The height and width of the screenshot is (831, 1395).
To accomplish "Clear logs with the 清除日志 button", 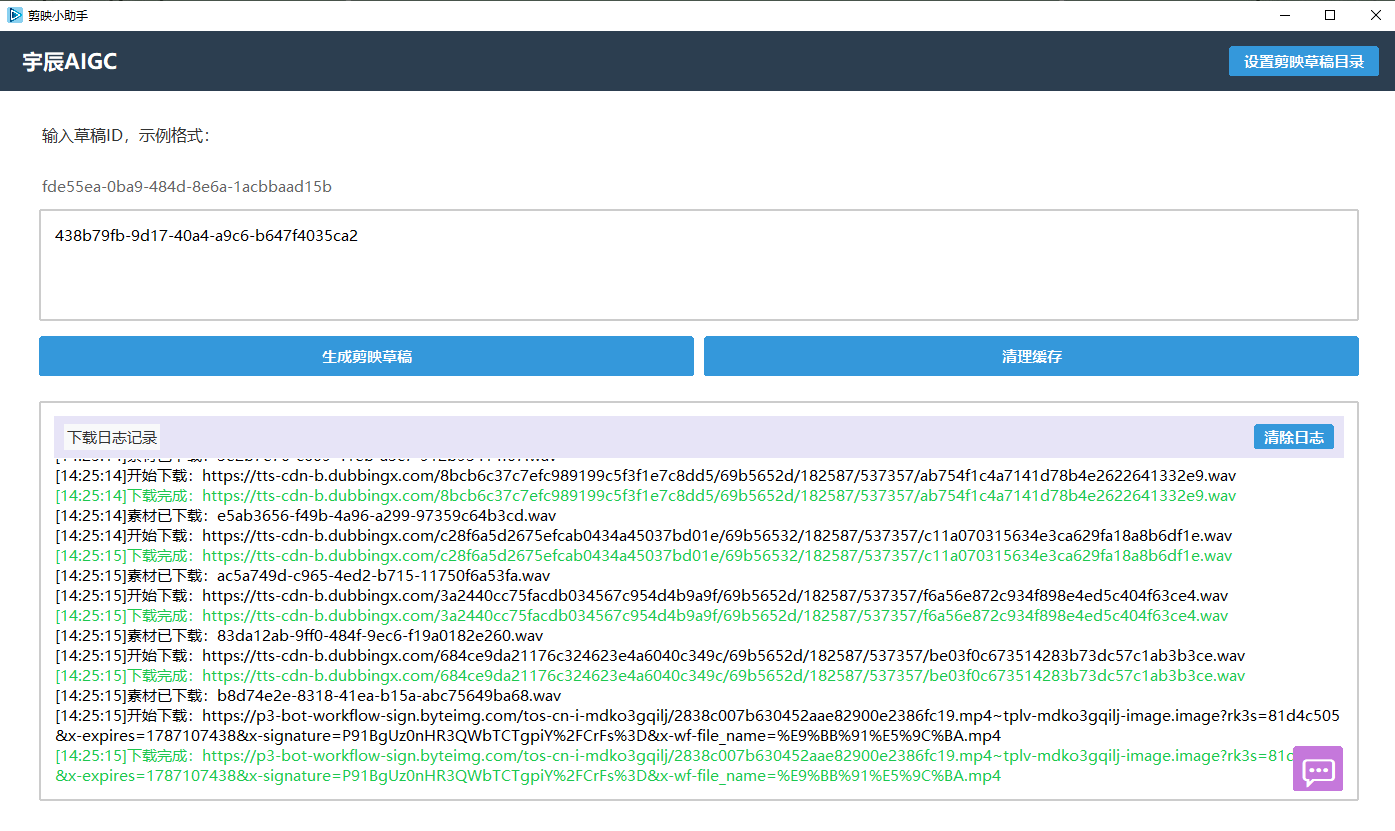I will click(1293, 437).
